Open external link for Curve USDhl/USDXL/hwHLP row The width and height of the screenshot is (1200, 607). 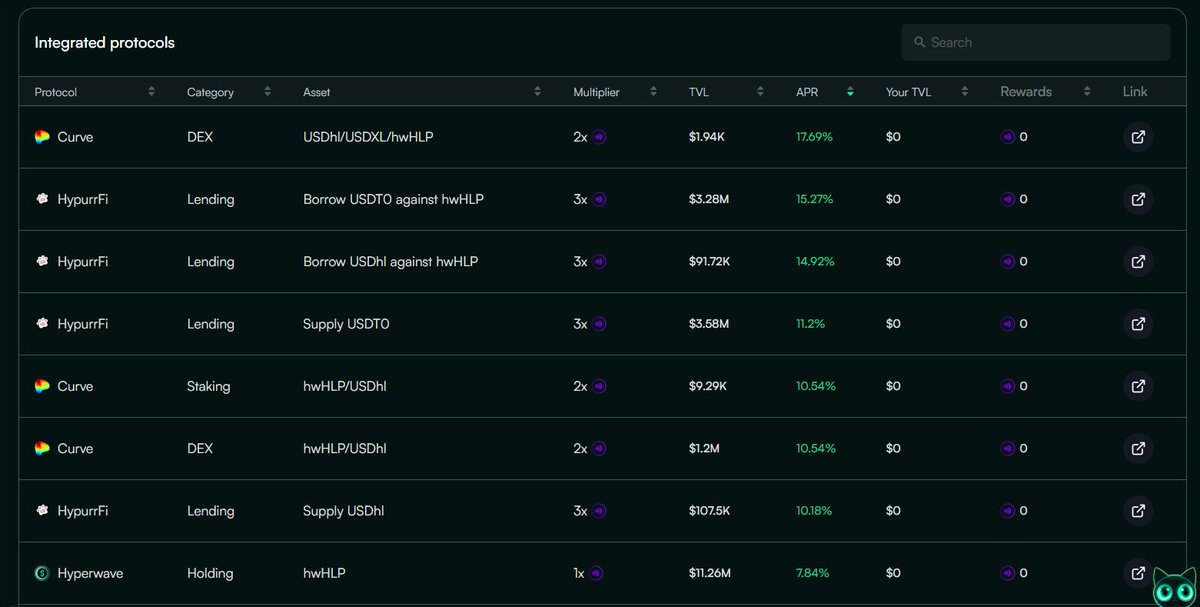click(x=1138, y=137)
